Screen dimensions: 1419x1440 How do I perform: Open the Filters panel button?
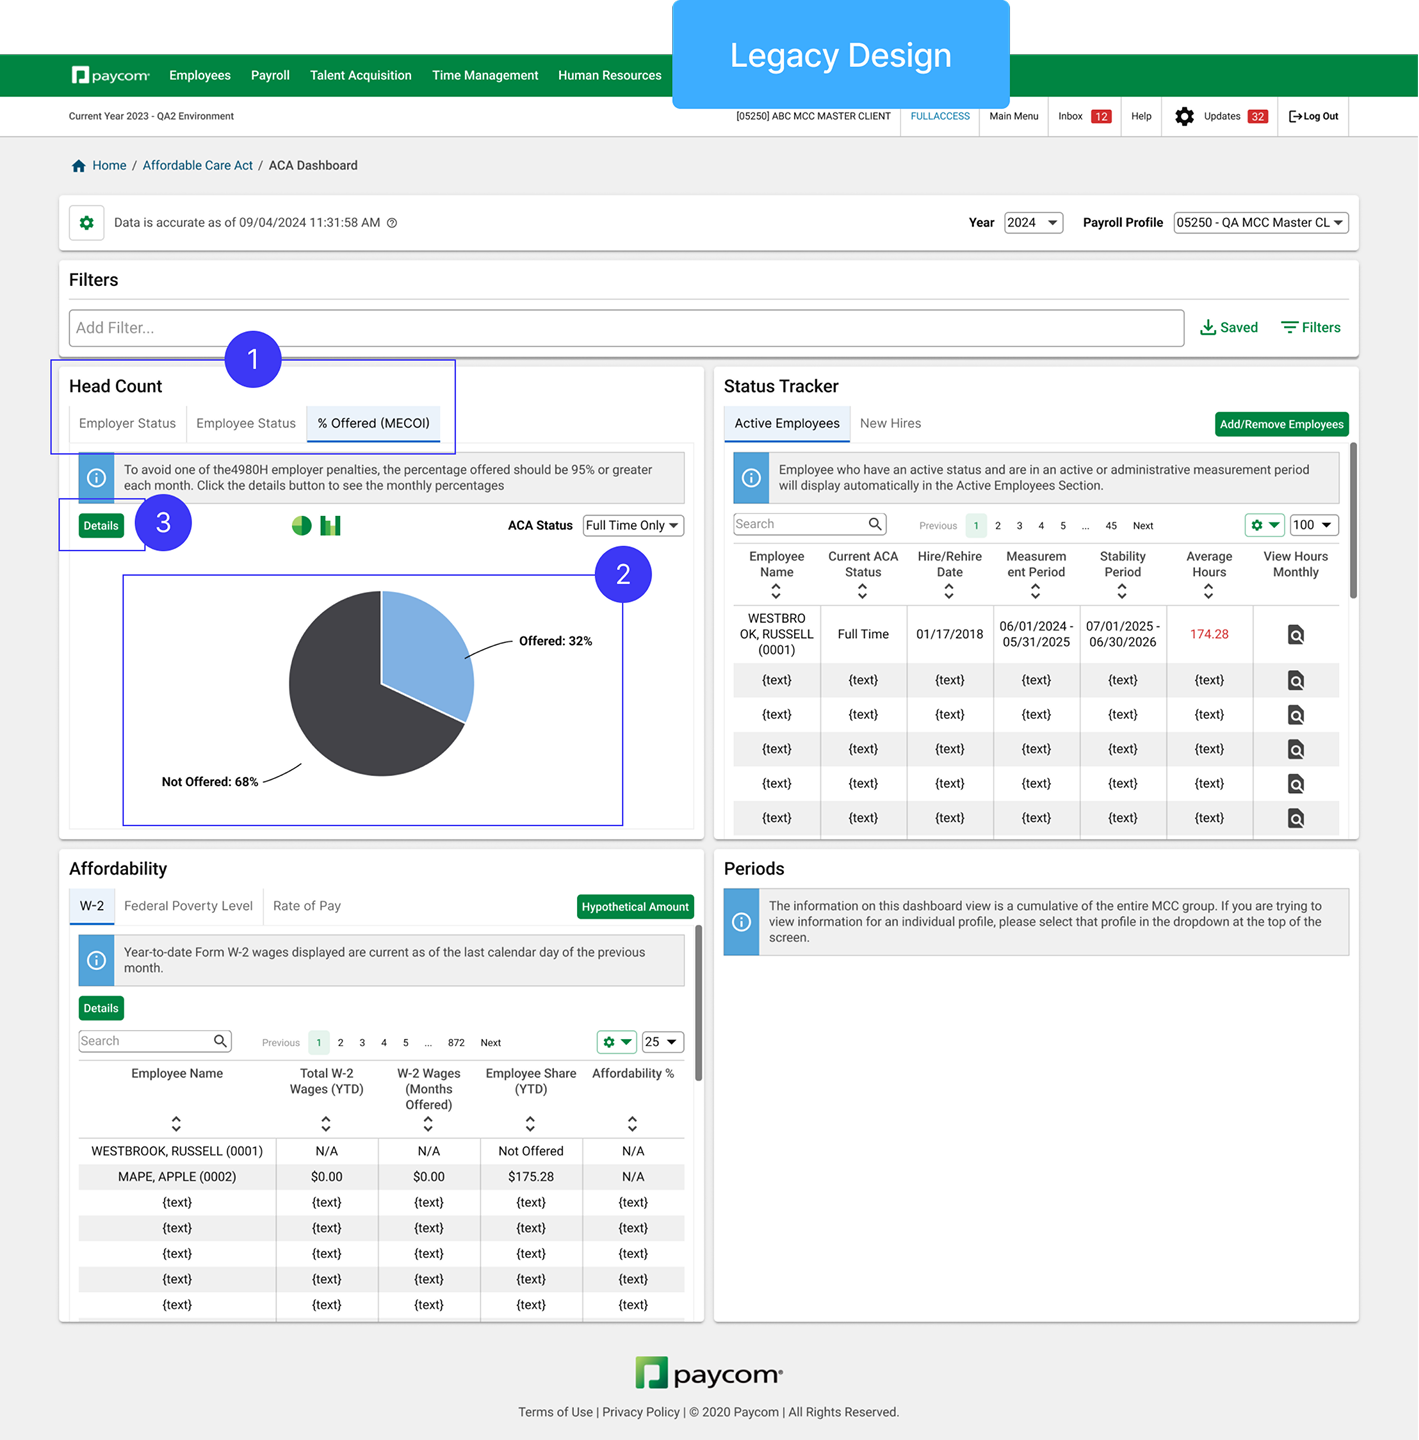click(1311, 328)
